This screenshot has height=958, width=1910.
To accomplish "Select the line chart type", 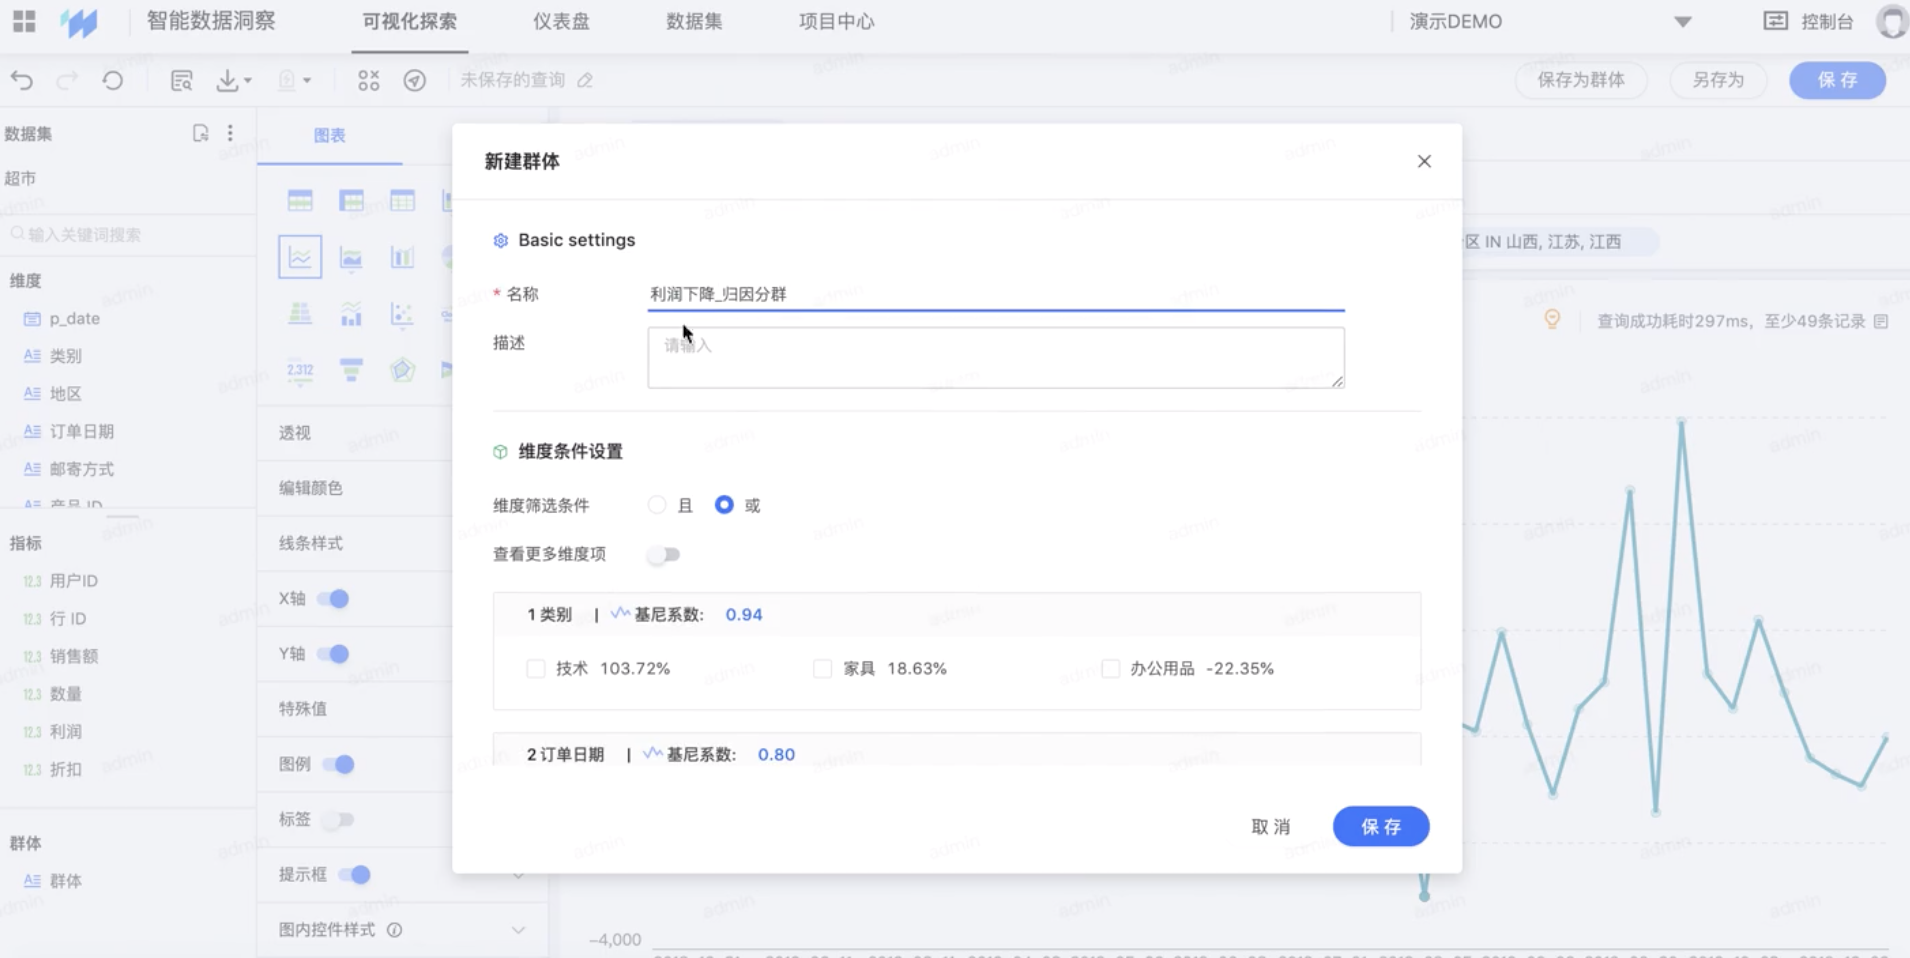I will tap(300, 257).
